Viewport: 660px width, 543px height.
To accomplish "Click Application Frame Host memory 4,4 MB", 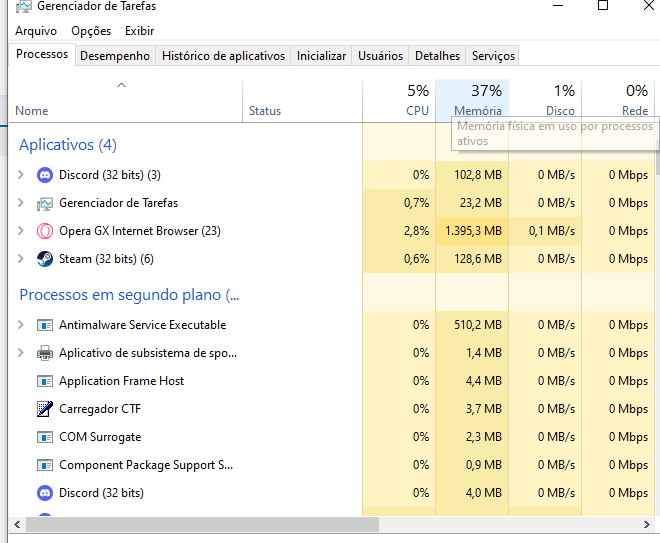I will 484,381.
